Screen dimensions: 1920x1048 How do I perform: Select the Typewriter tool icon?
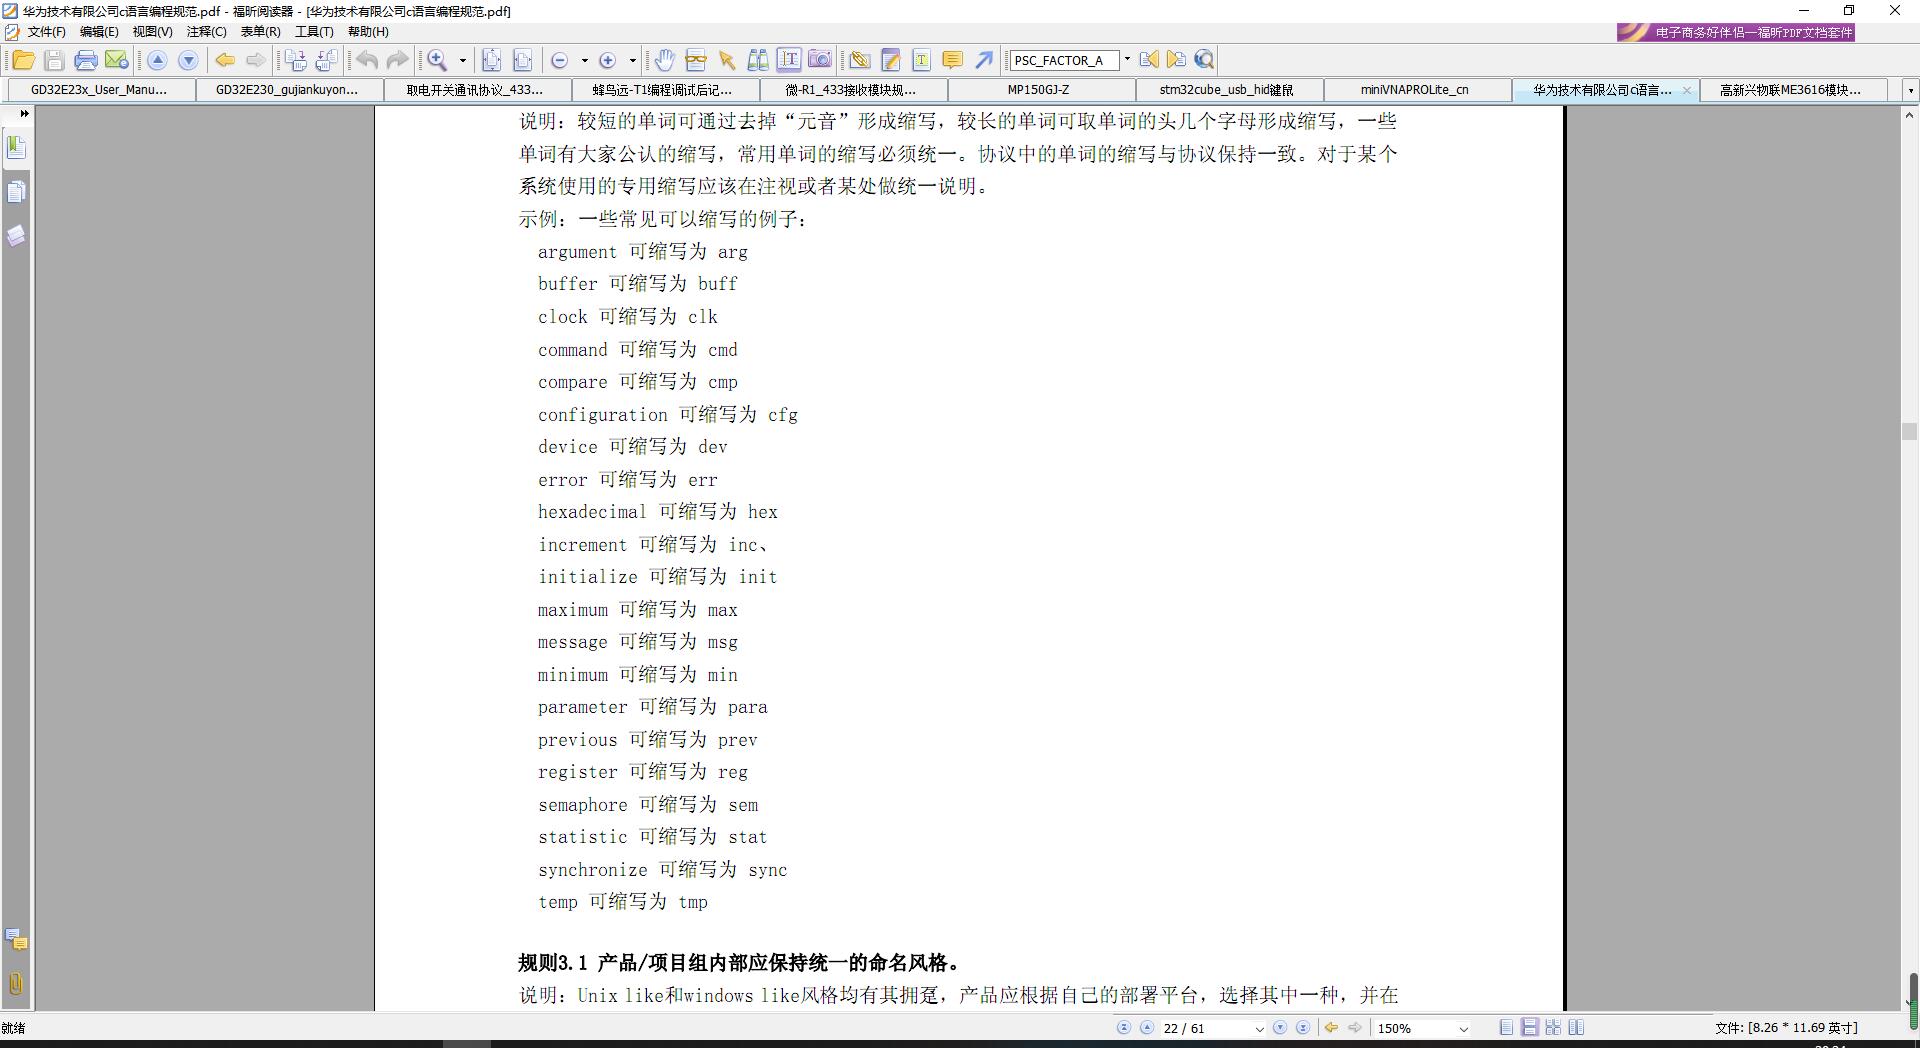point(921,60)
